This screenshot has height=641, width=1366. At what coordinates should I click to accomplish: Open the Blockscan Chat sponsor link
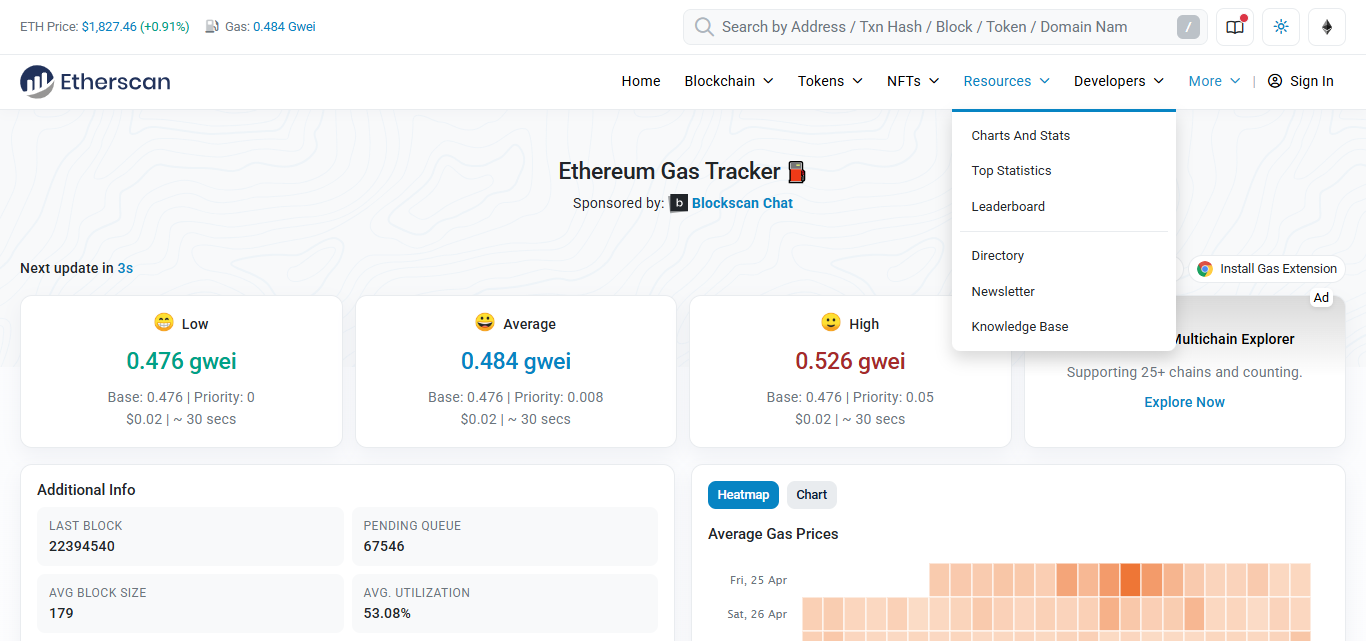pyautogui.click(x=742, y=203)
